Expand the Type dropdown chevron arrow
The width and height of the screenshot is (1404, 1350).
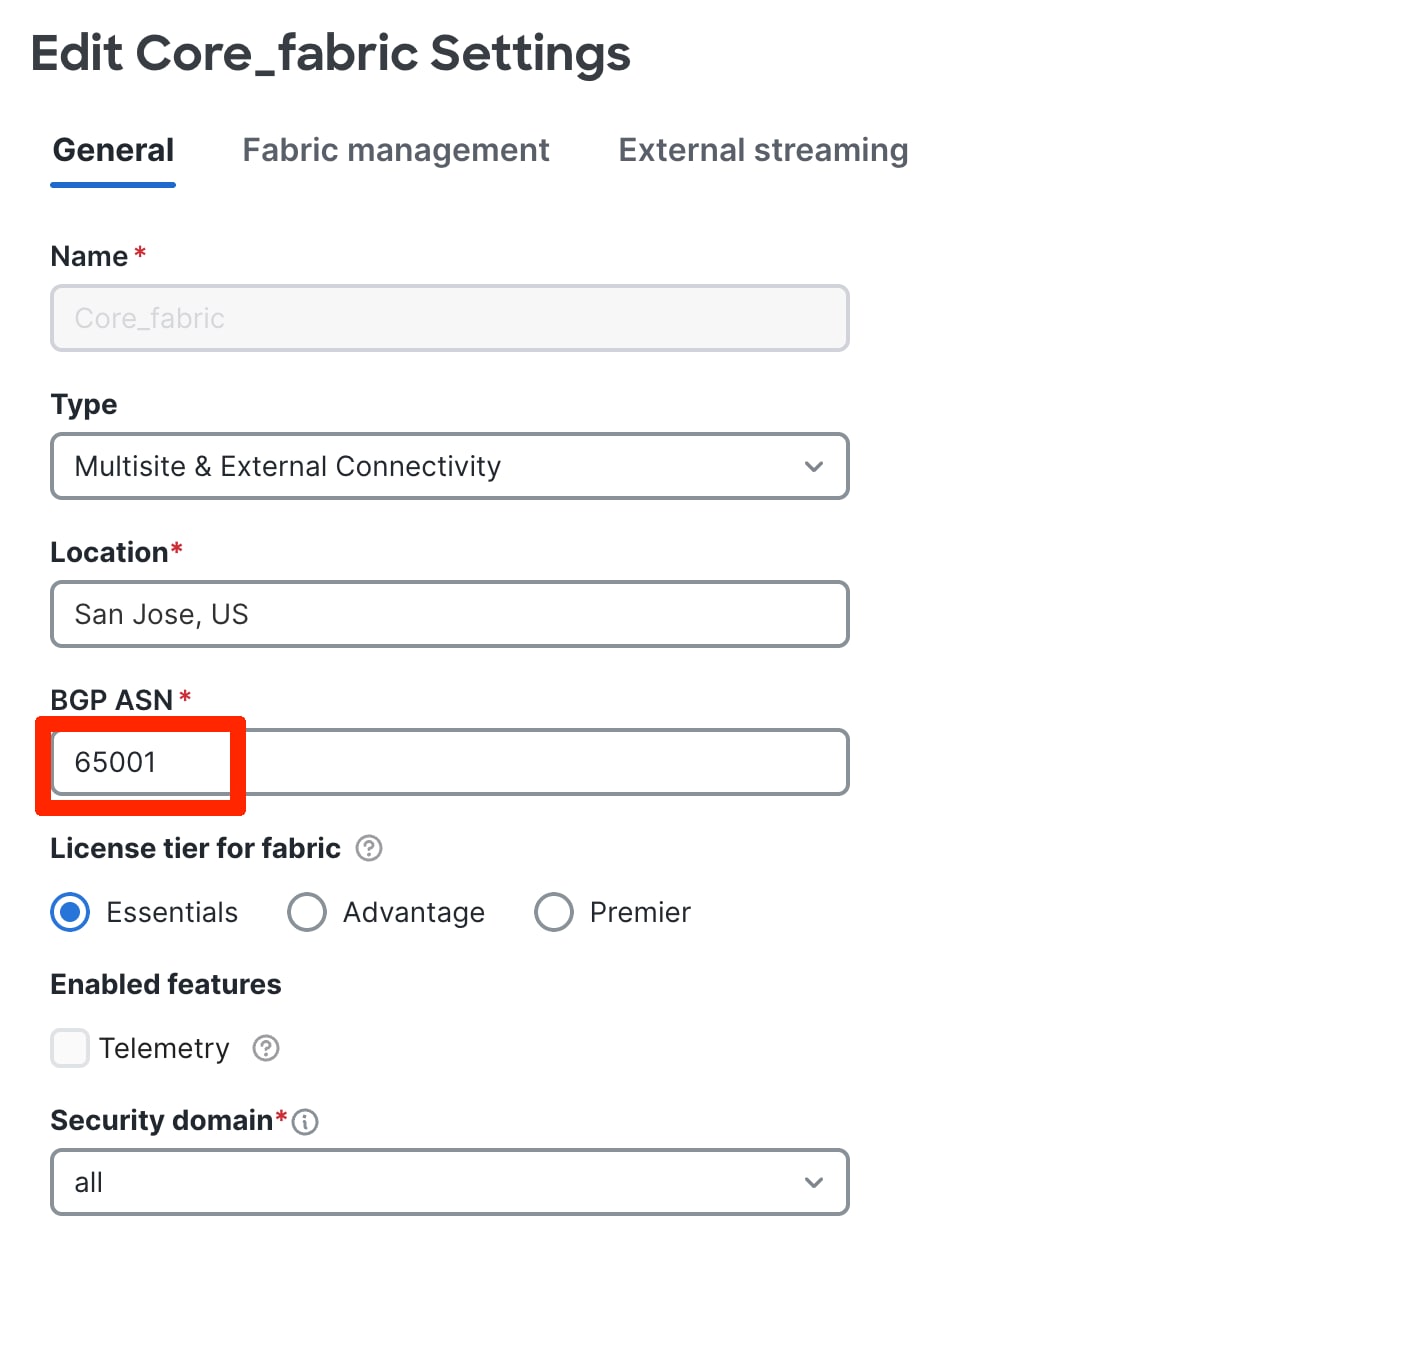click(x=814, y=466)
